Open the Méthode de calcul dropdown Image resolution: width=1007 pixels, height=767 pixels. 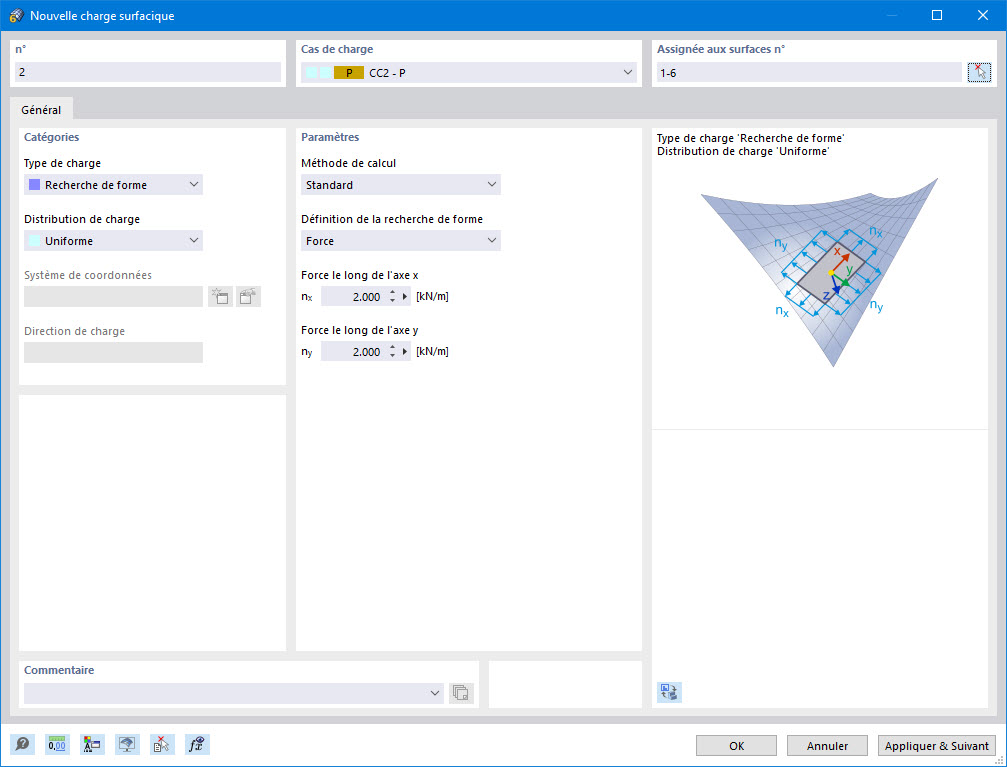tap(401, 185)
